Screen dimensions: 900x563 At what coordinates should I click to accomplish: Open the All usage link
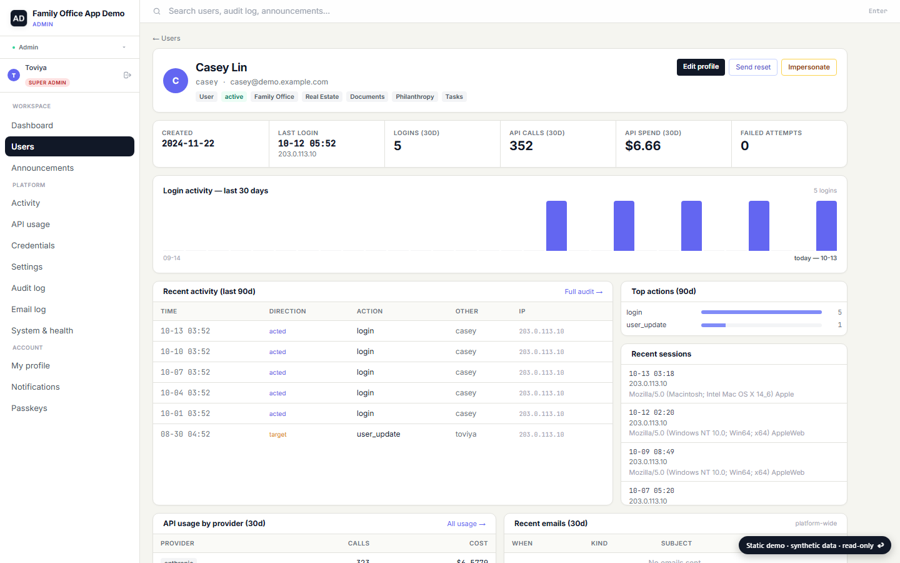(466, 524)
